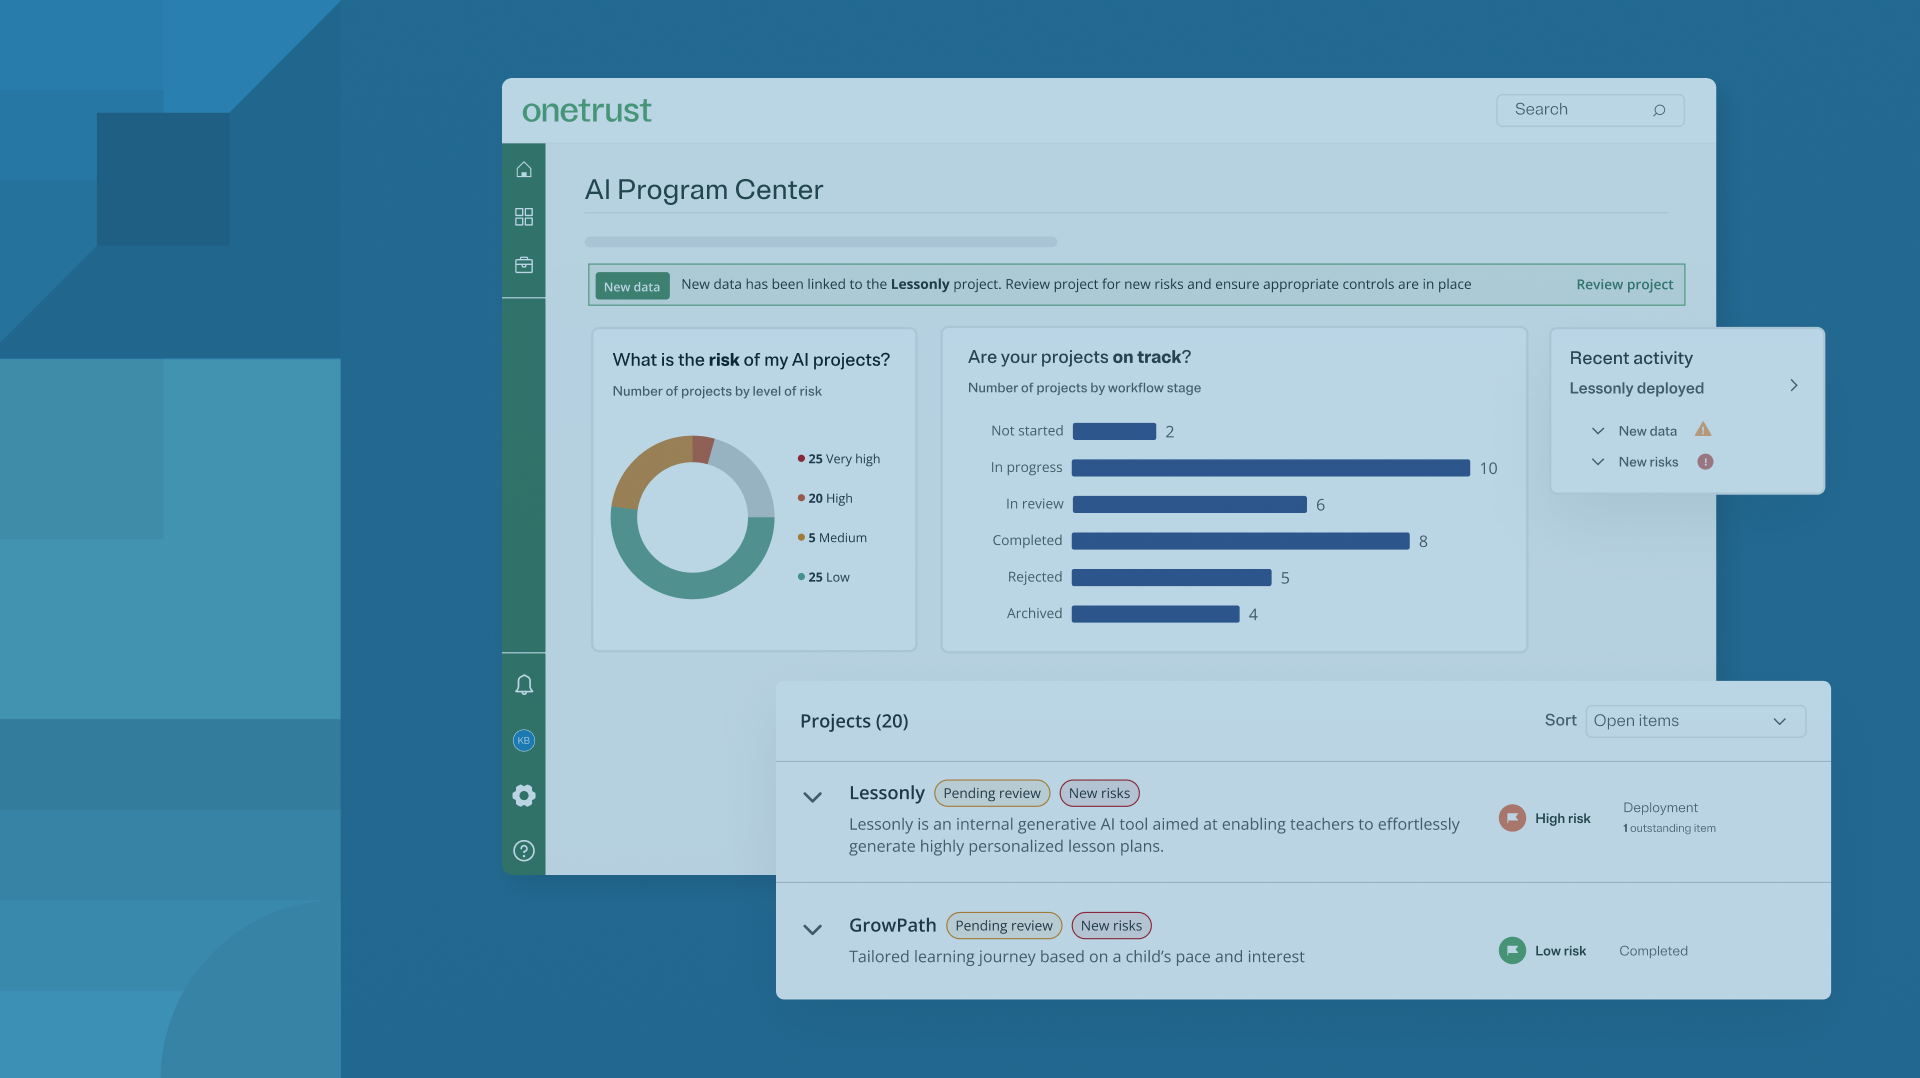Open the KB user avatar
This screenshot has width=1920, height=1078.
tap(523, 740)
